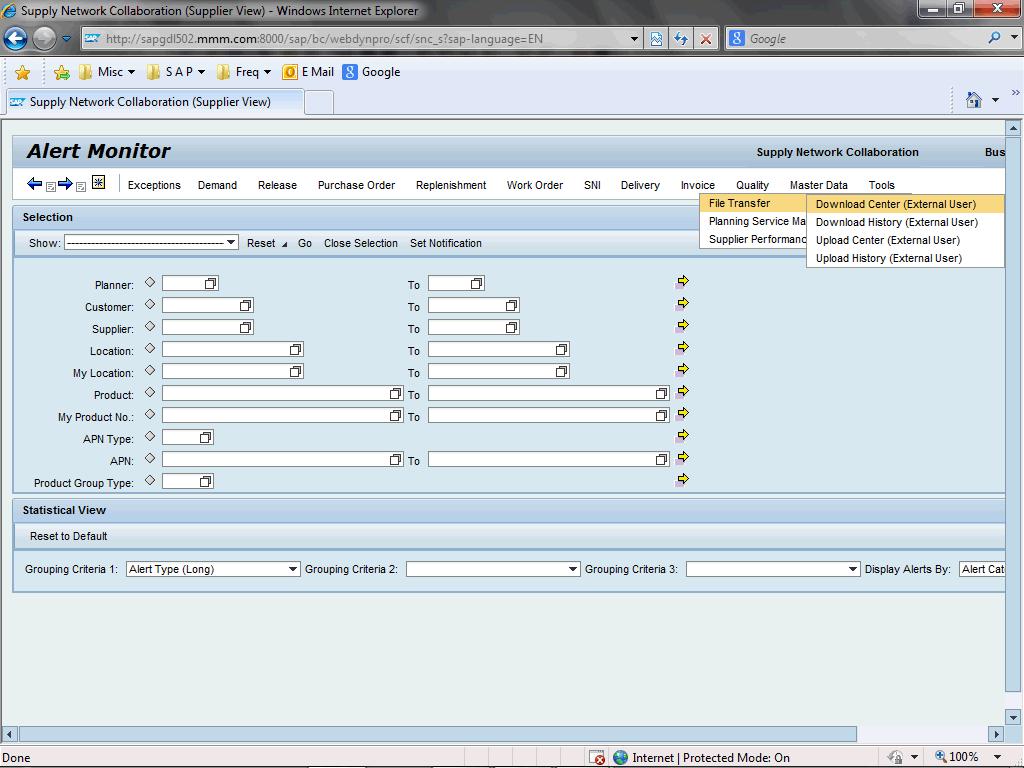Click the Home icon in IE command bar

(974, 100)
